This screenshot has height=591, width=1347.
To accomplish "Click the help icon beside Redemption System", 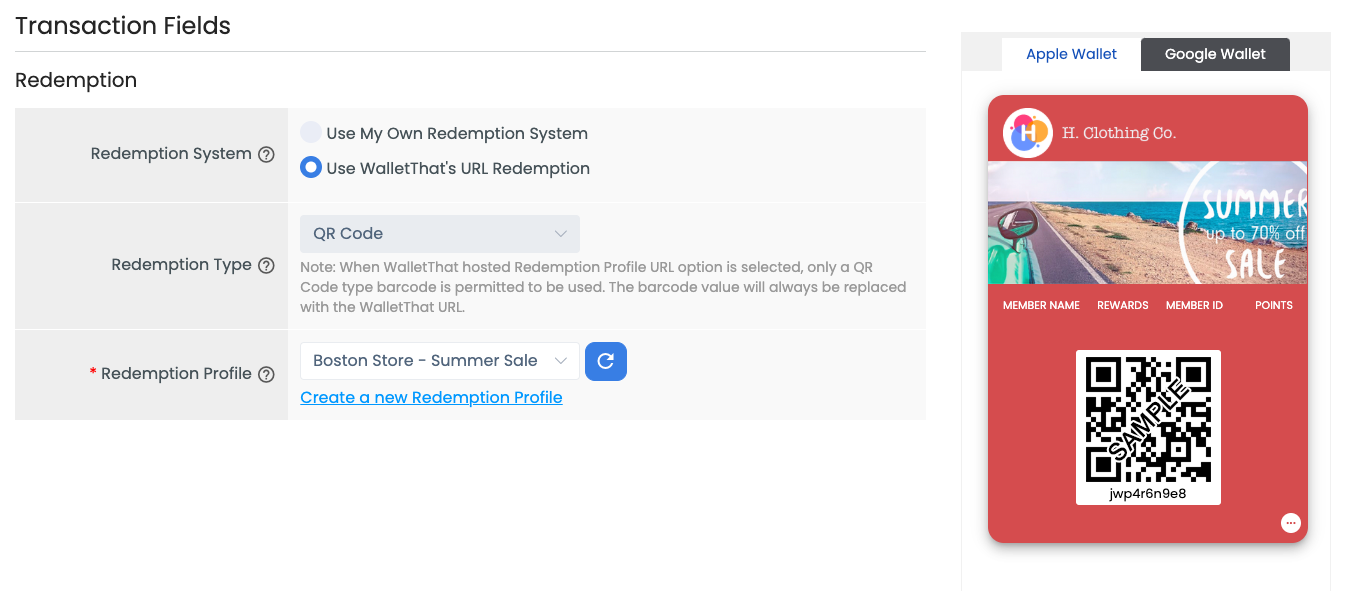I will pyautogui.click(x=266, y=154).
